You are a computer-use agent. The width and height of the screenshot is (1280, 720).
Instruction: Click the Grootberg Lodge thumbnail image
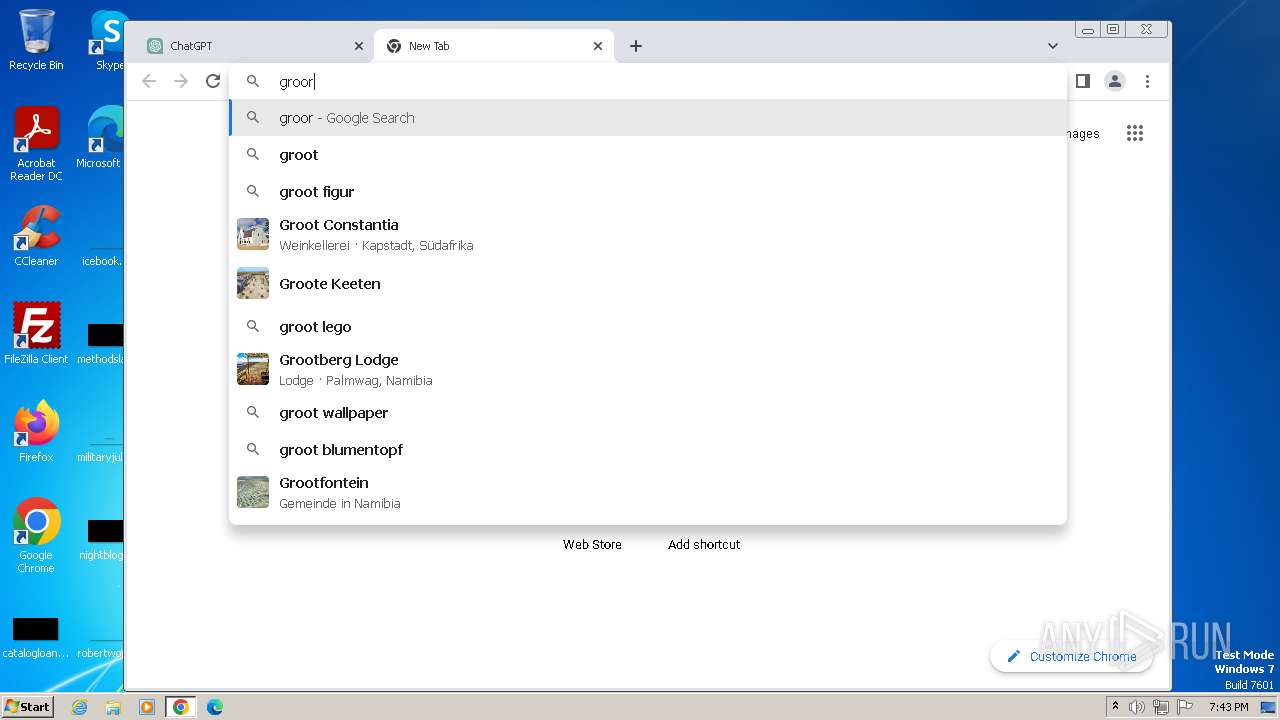253,369
